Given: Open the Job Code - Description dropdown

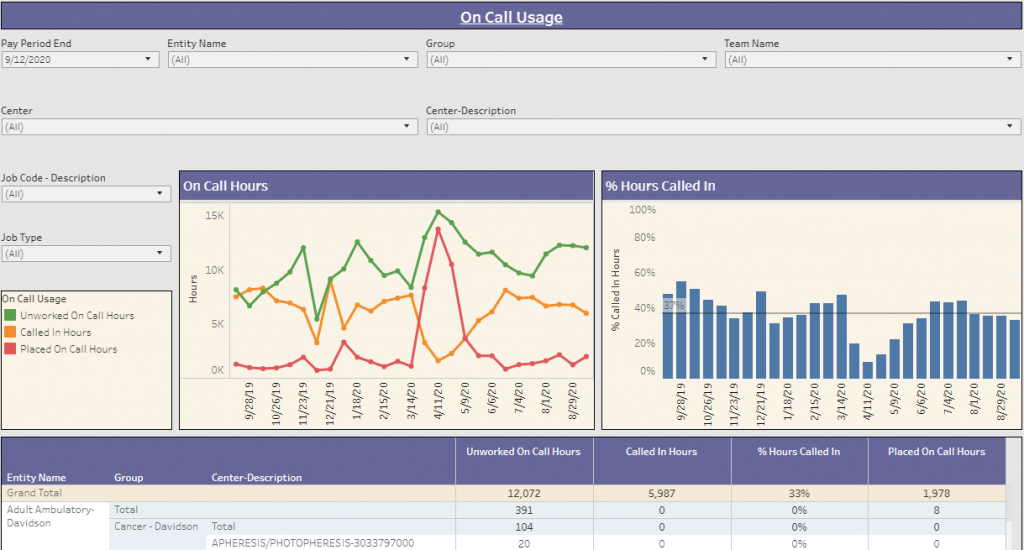Looking at the screenshot, I should click(x=86, y=194).
